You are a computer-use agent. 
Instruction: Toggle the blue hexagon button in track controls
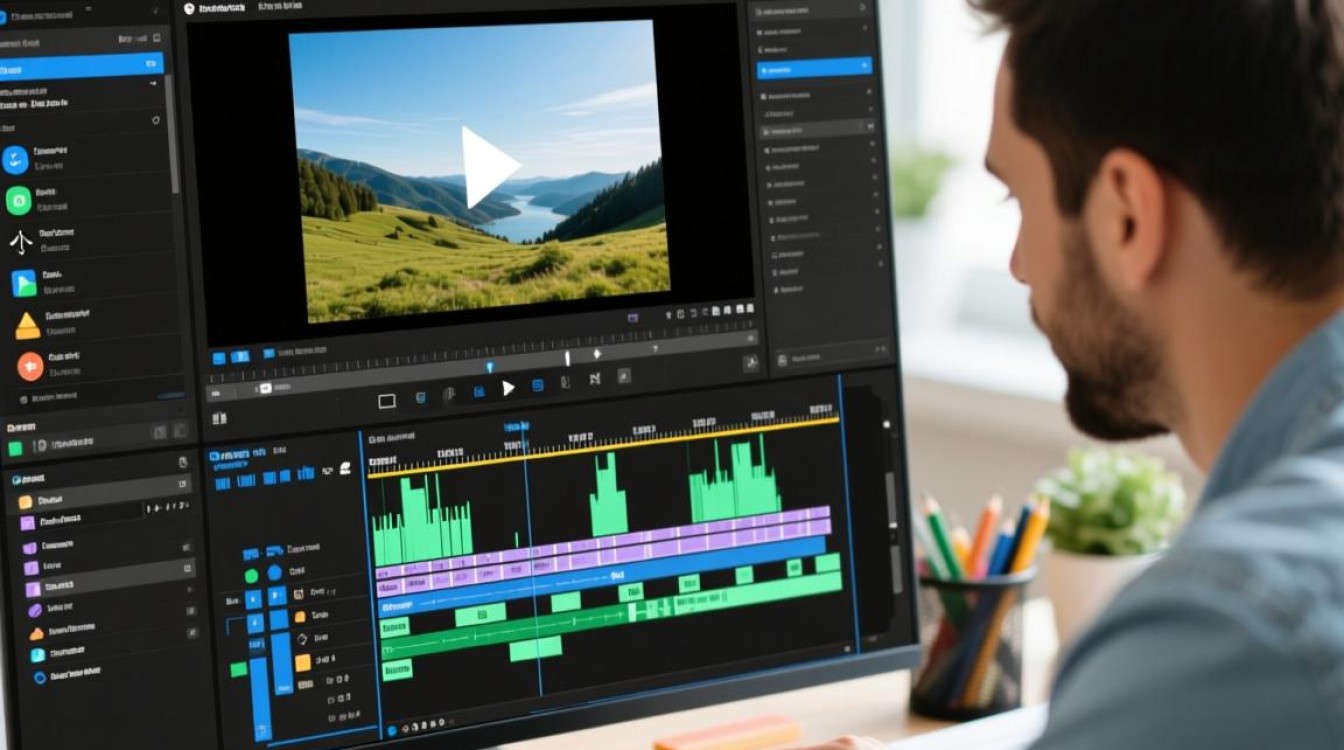tap(274, 574)
